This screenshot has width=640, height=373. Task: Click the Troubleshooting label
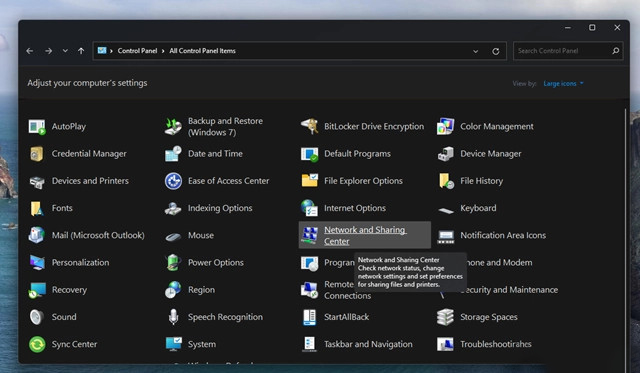496,344
